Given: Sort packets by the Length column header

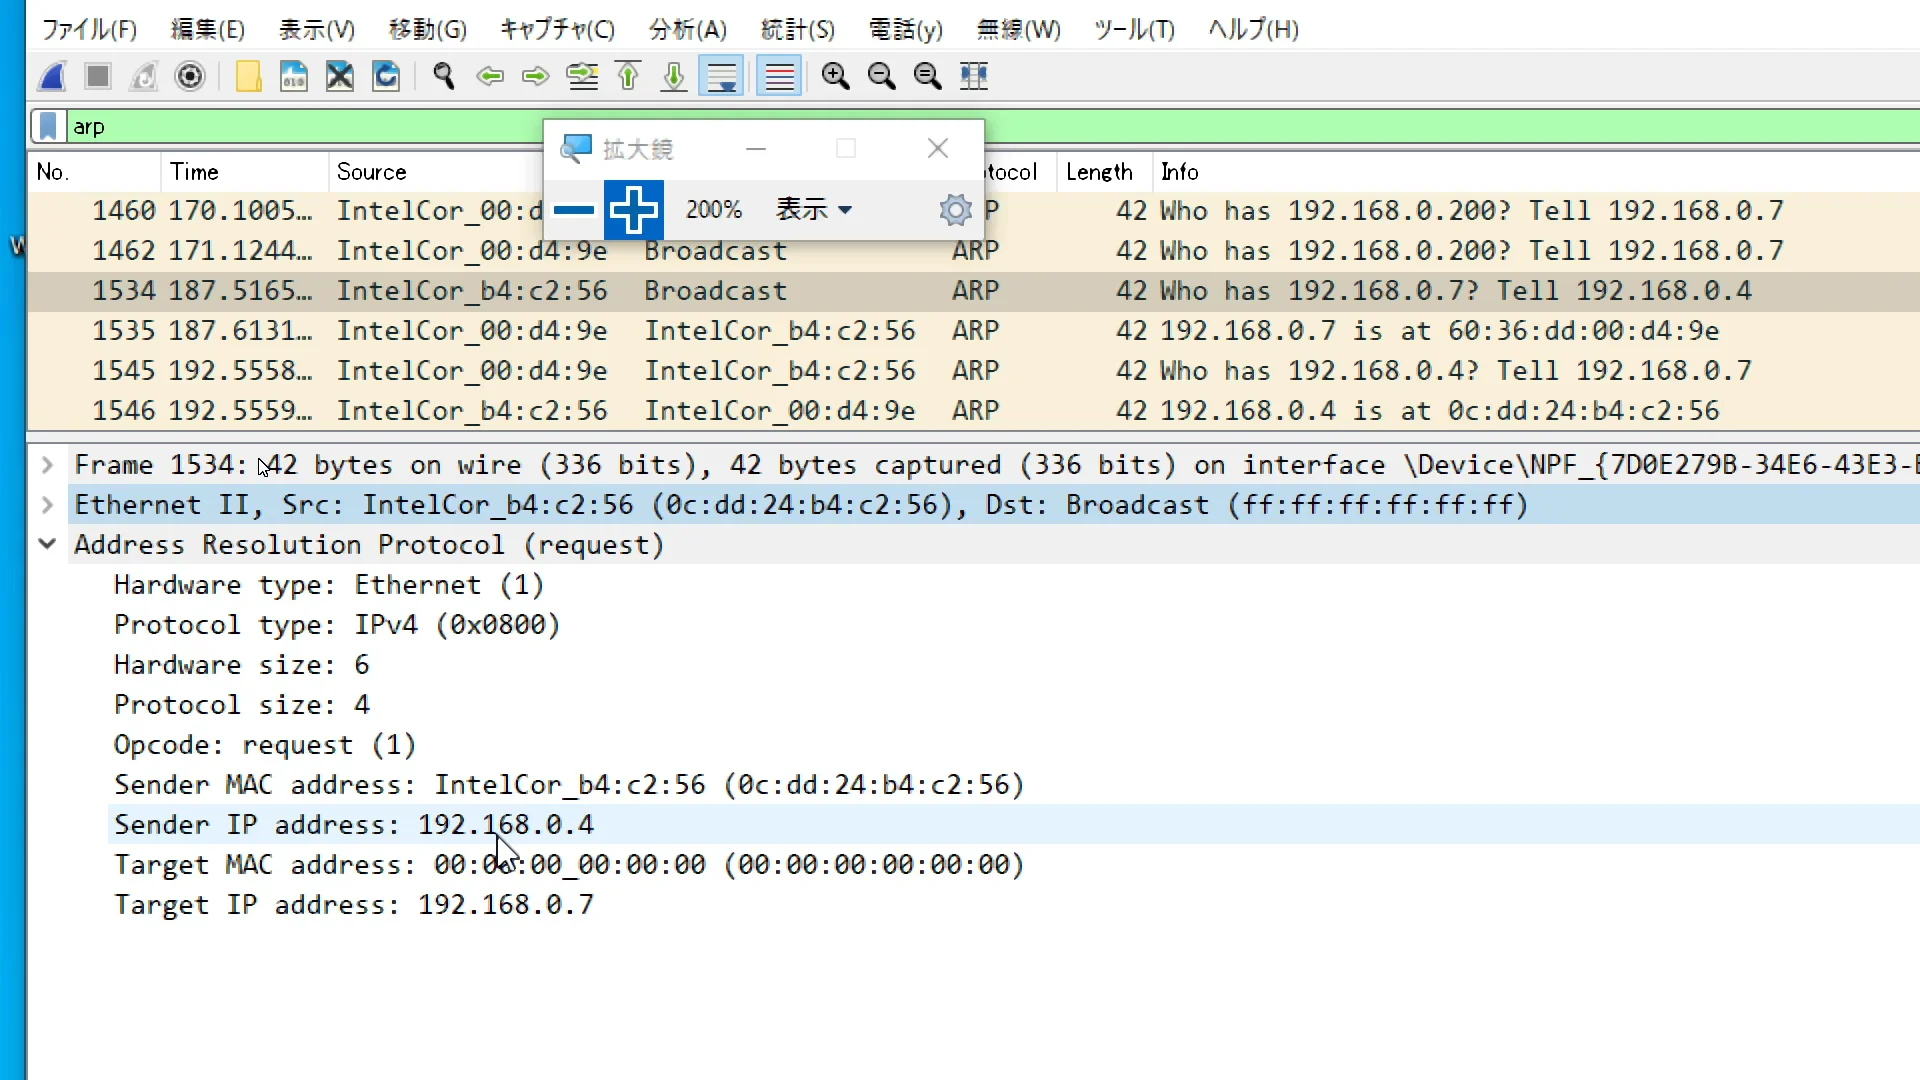Looking at the screenshot, I should pyautogui.click(x=1104, y=172).
